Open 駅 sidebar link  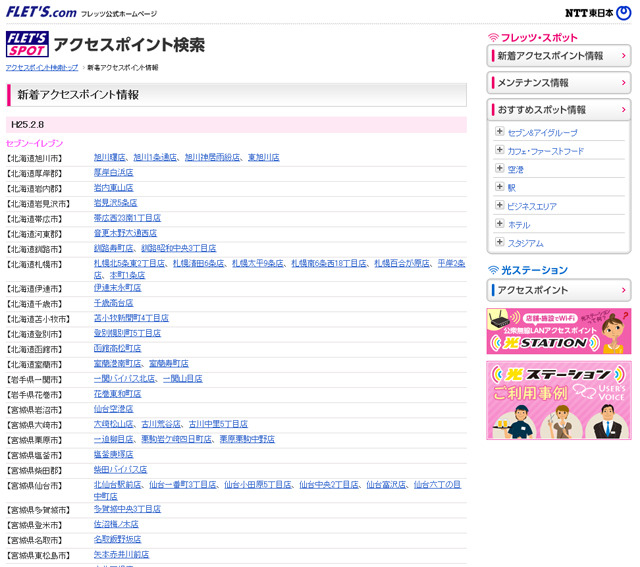(x=511, y=188)
